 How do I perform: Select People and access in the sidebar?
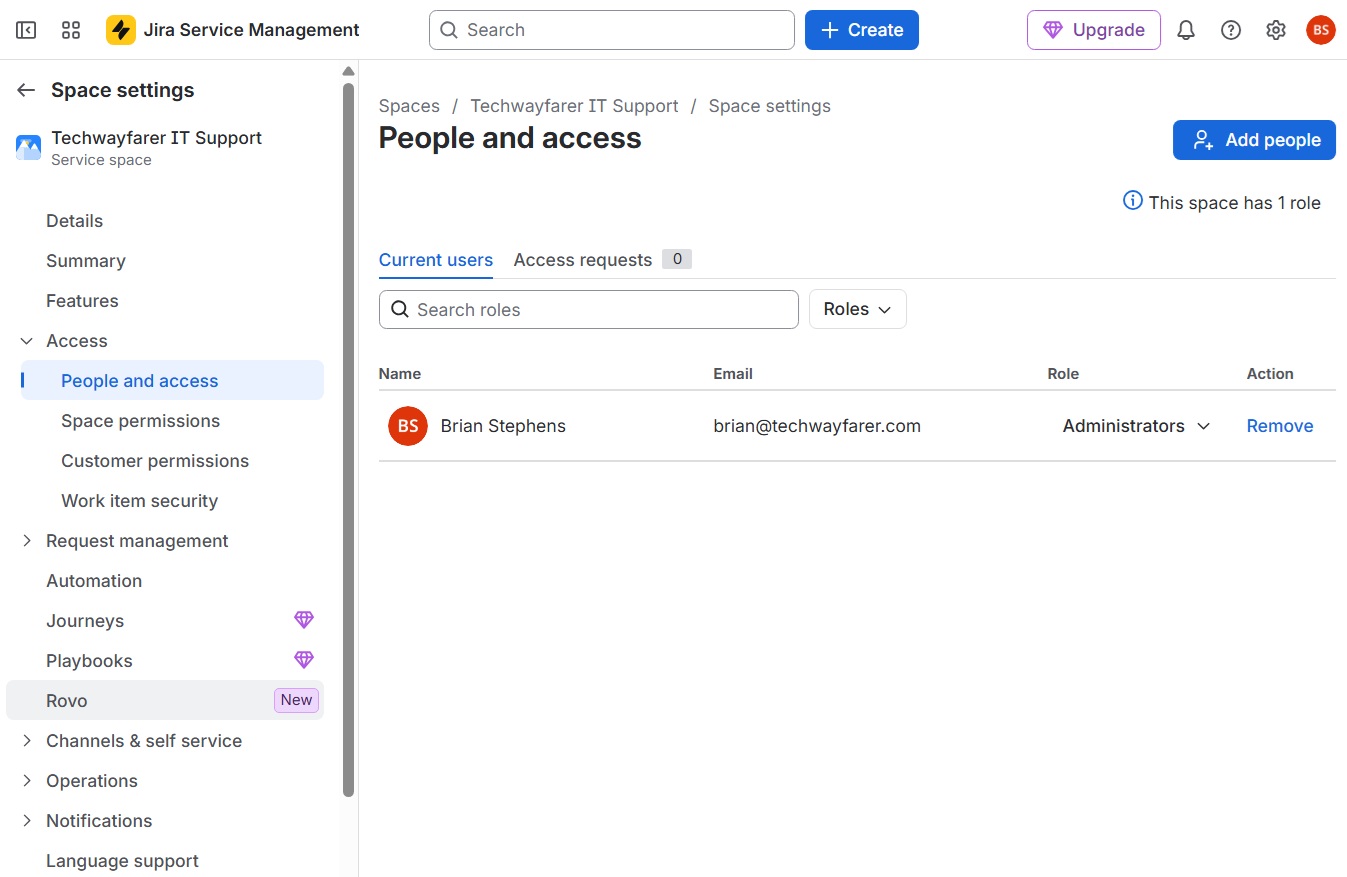pos(172,380)
